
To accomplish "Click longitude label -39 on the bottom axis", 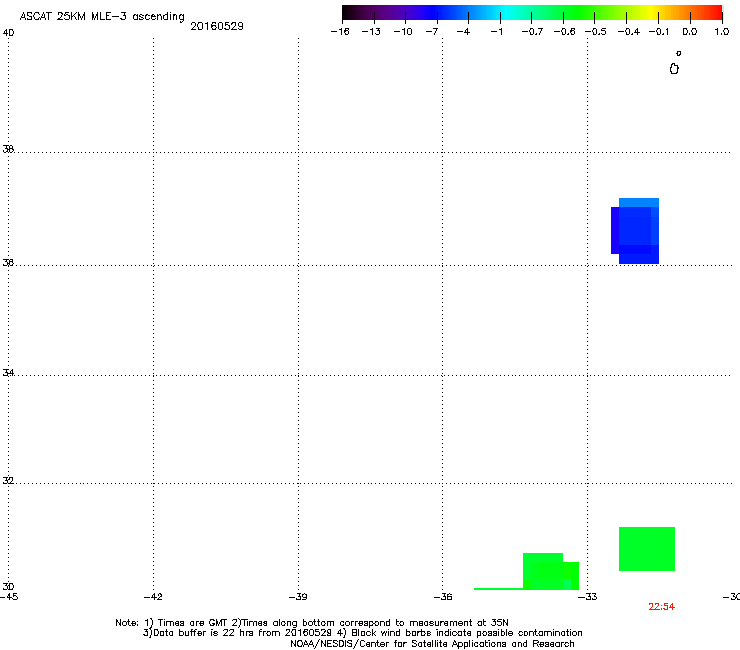I will [298, 597].
